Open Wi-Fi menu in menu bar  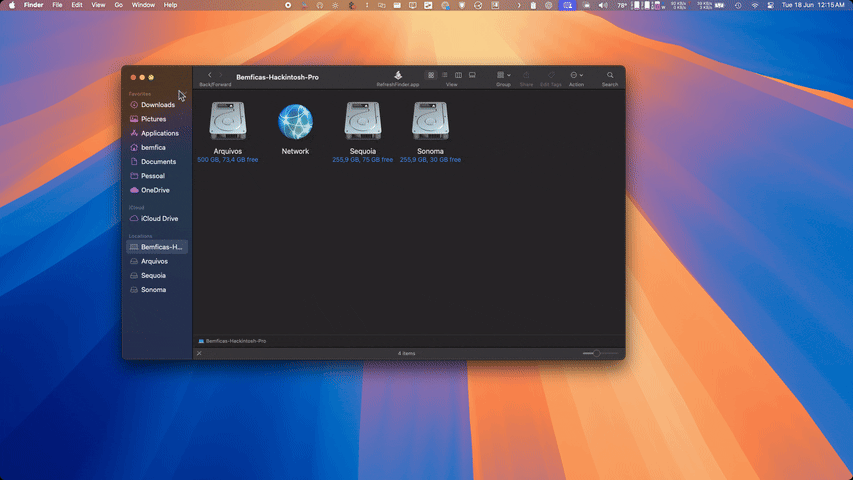[755, 5]
